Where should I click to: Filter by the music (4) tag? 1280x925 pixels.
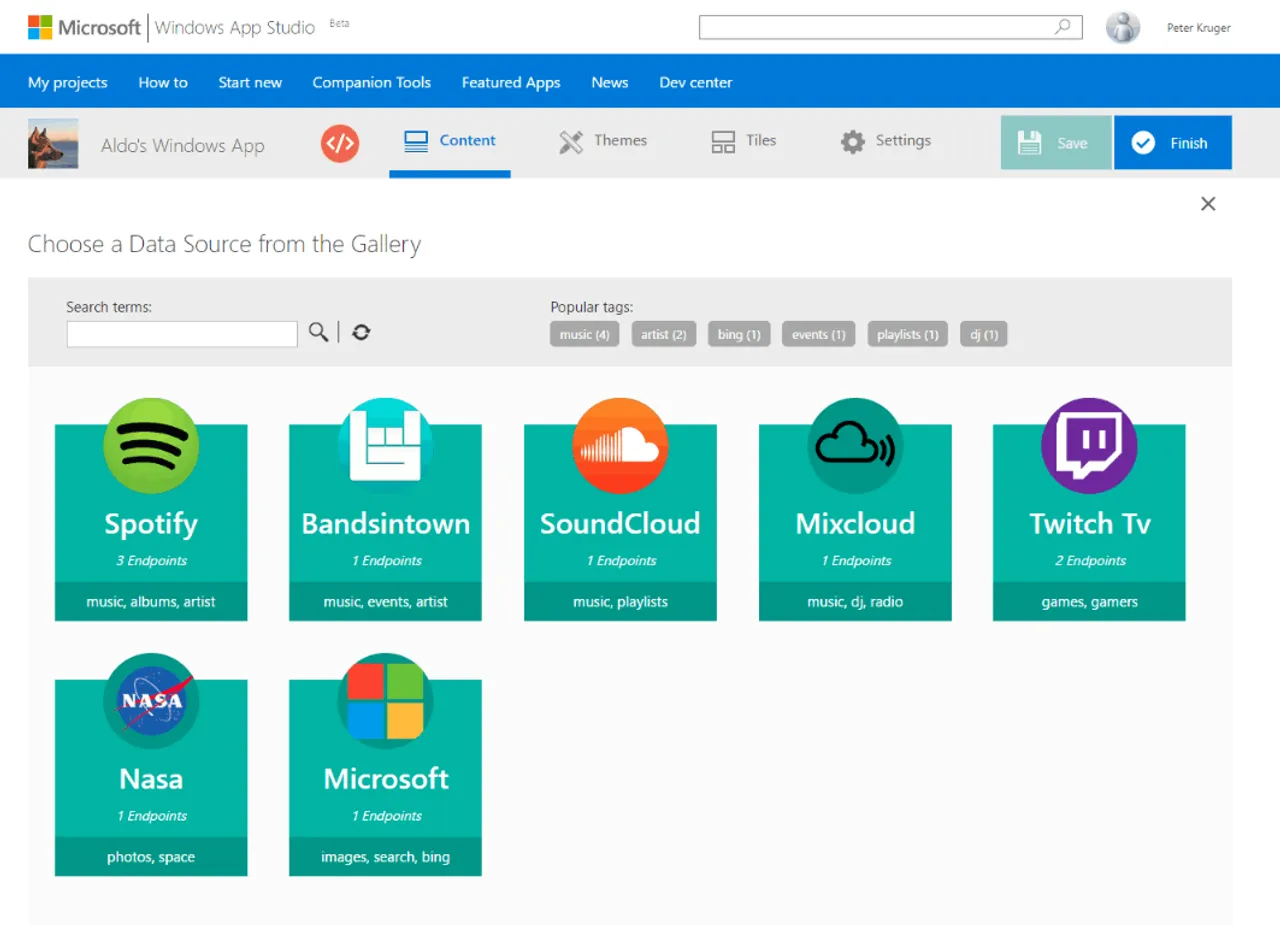click(x=585, y=334)
